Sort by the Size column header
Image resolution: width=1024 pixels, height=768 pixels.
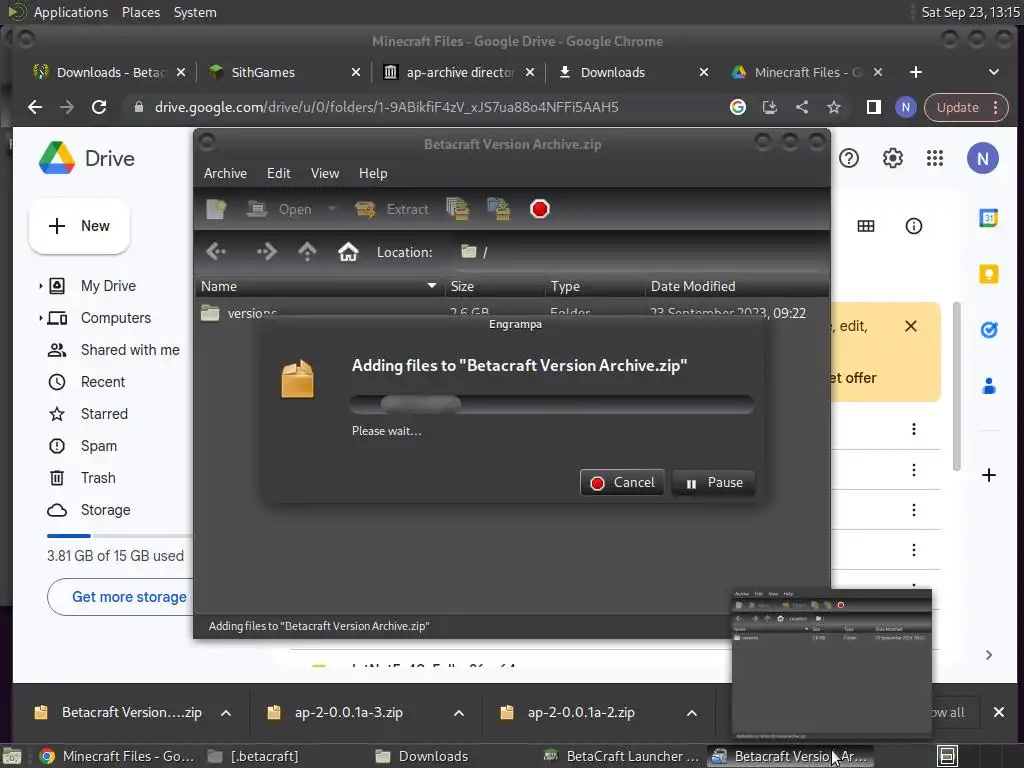pos(494,286)
